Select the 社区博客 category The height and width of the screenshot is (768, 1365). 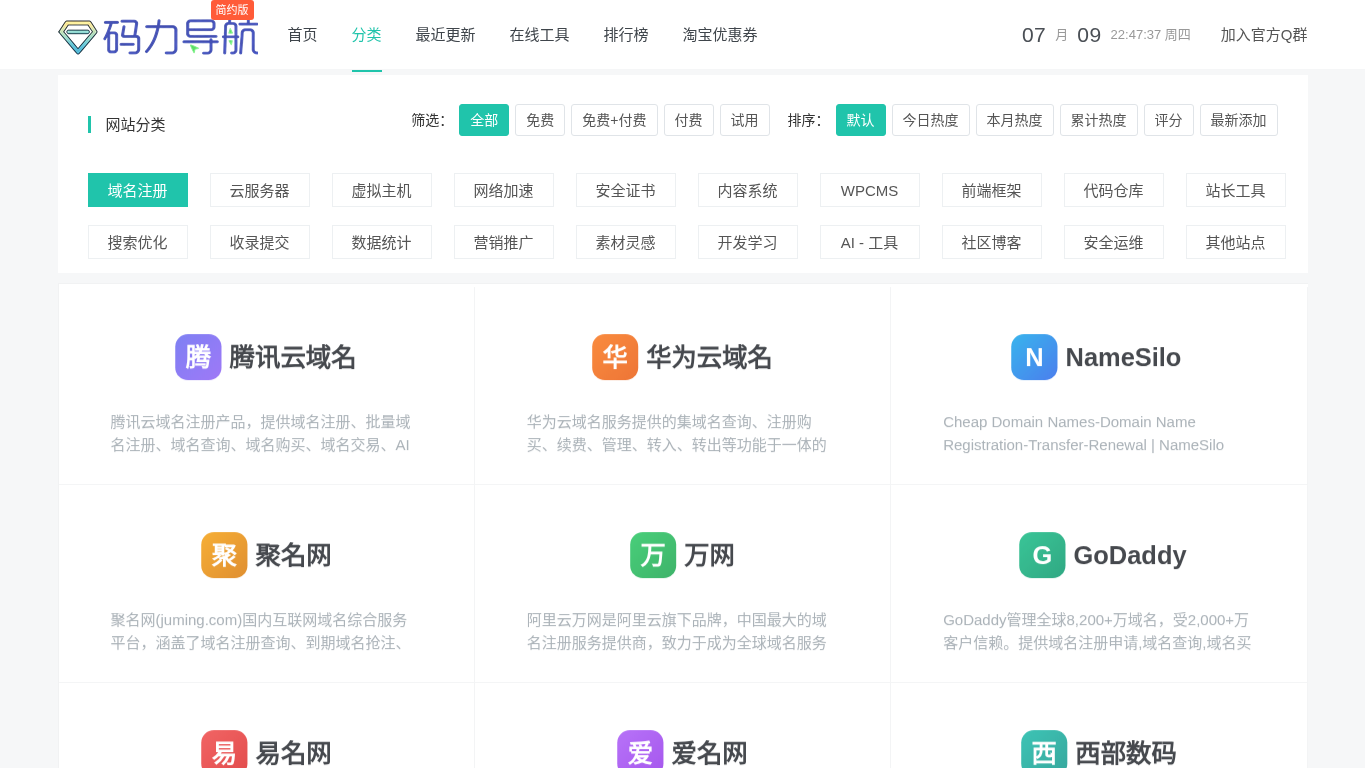tap(992, 242)
